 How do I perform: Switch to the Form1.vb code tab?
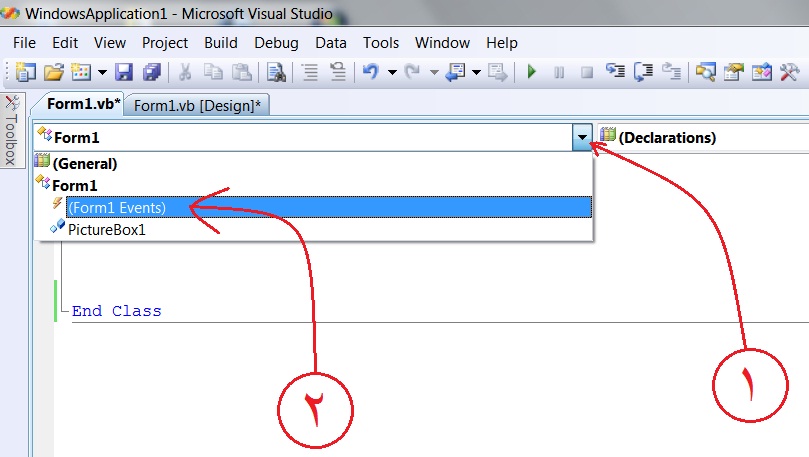click(x=83, y=104)
